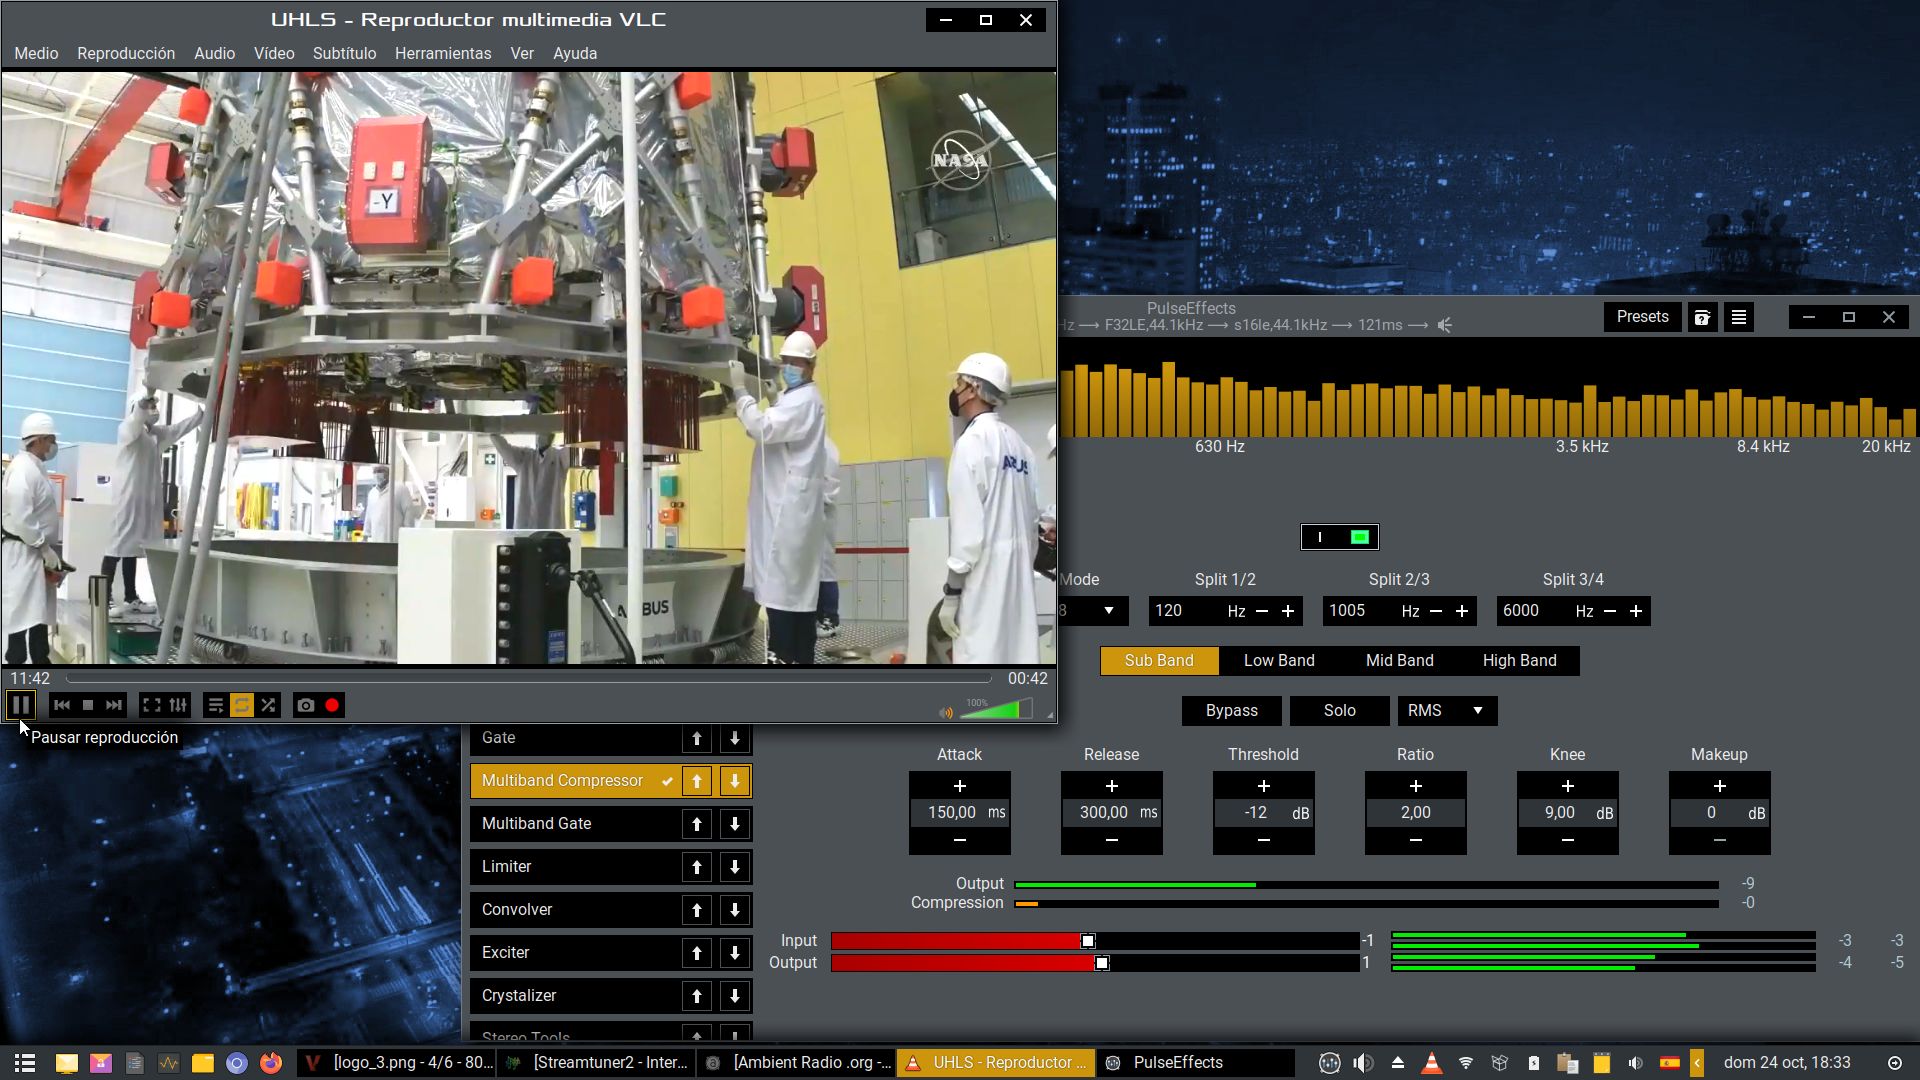This screenshot has height=1080, width=1920.
Task: Switch to Streamtuner2 taskbar window
Action: point(597,1063)
